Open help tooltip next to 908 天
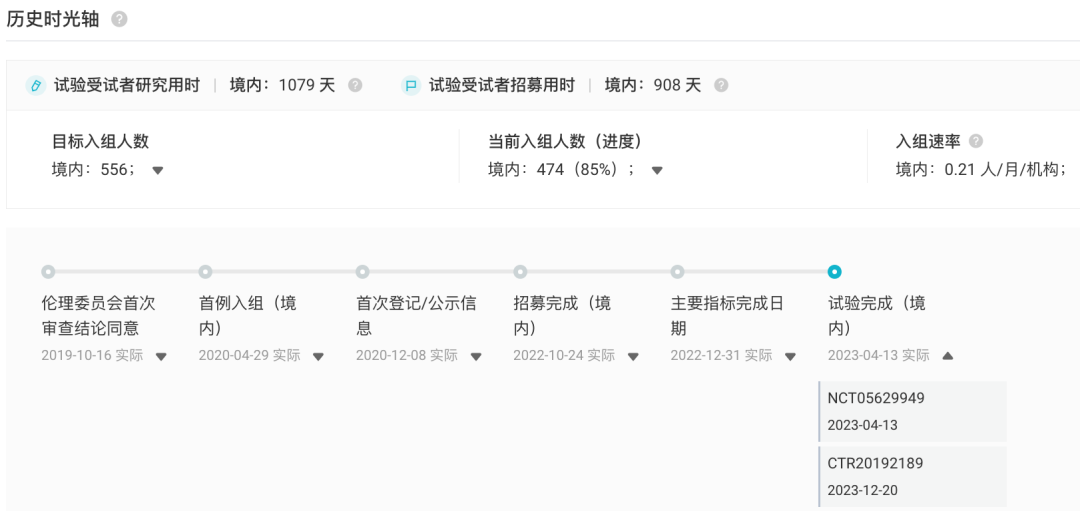 pos(720,85)
